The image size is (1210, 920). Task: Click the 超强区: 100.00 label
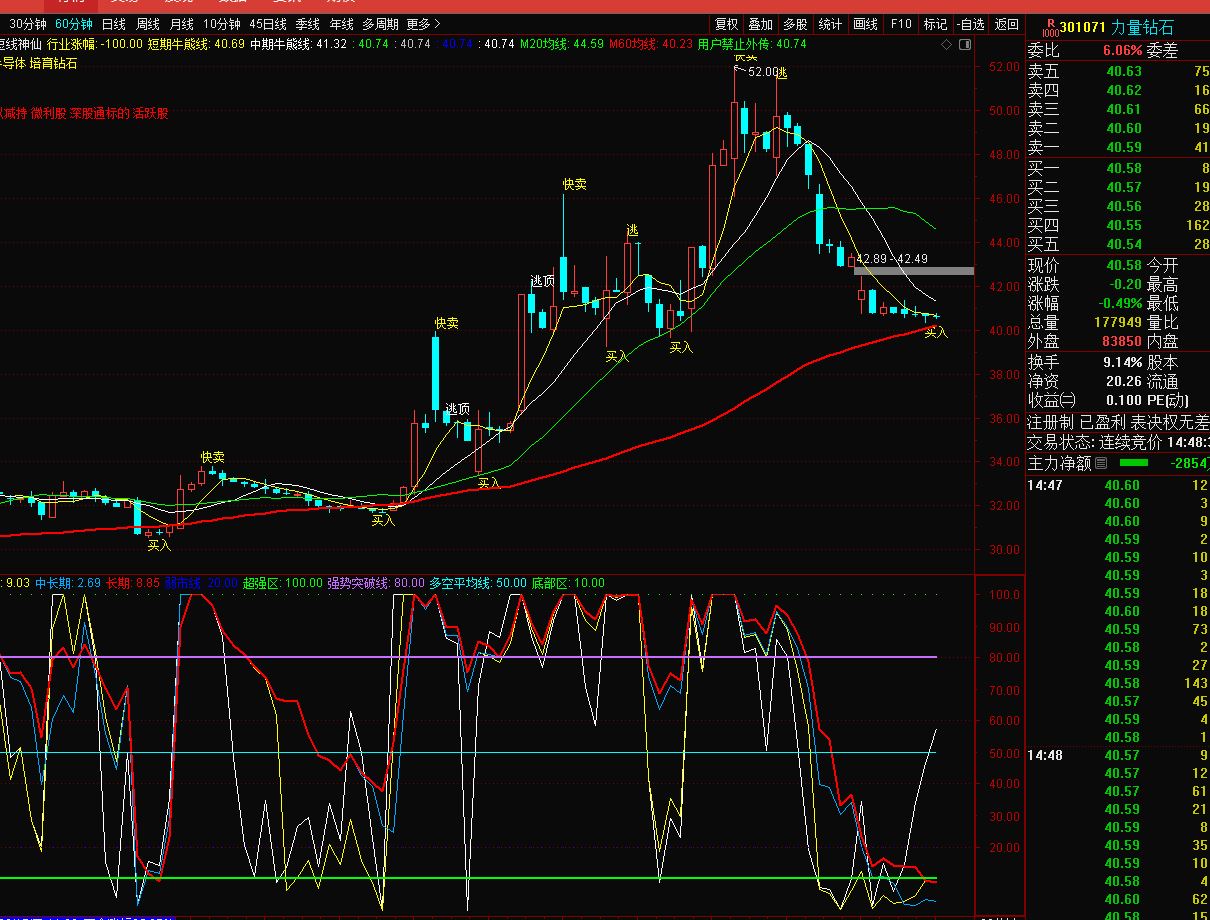coord(282,582)
